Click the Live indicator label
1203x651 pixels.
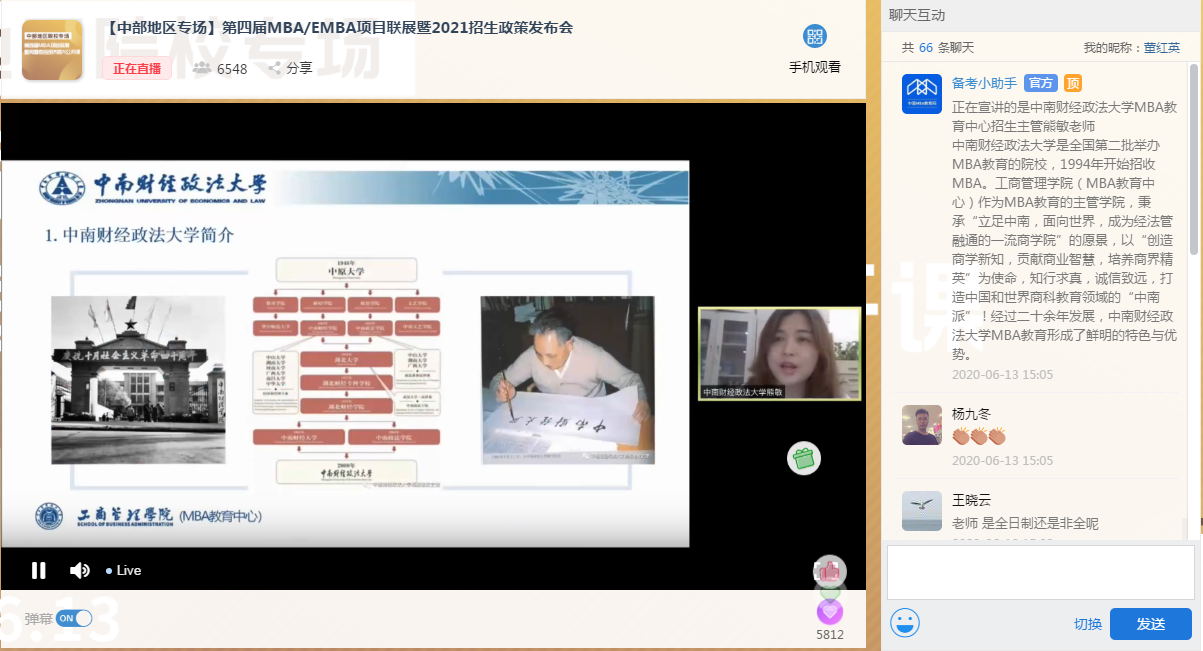[124, 570]
